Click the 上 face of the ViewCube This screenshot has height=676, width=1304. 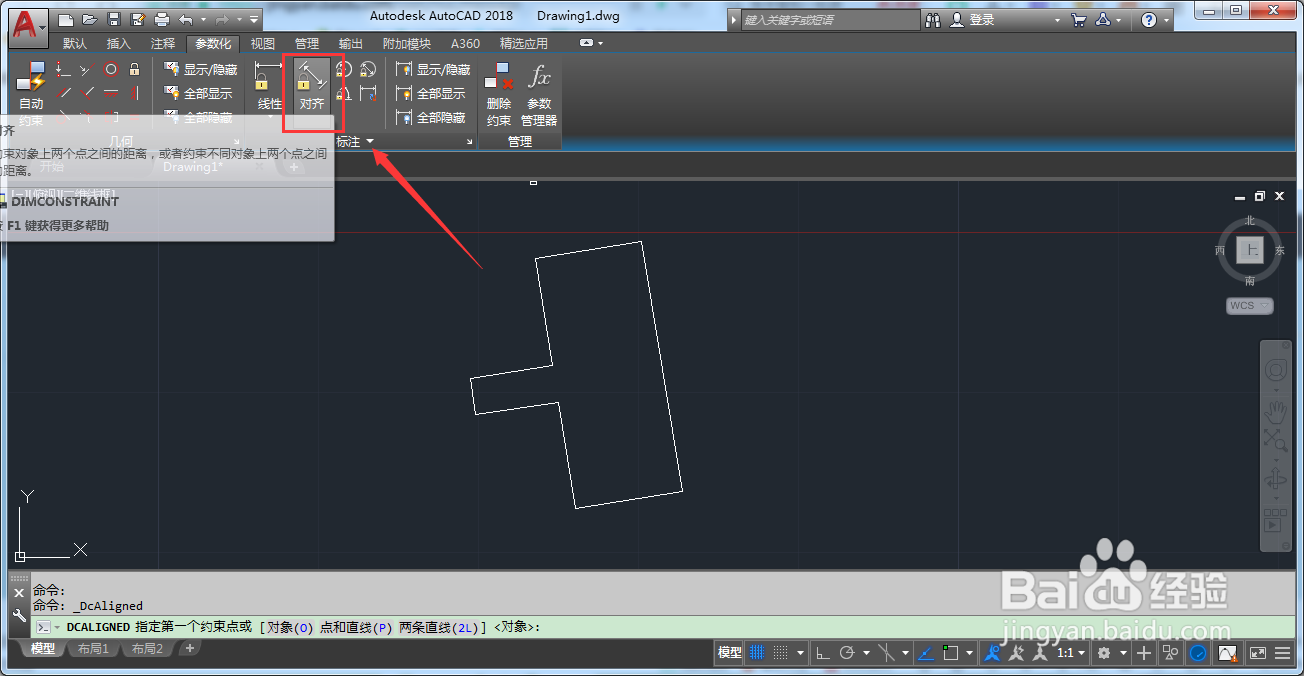tap(1249, 250)
